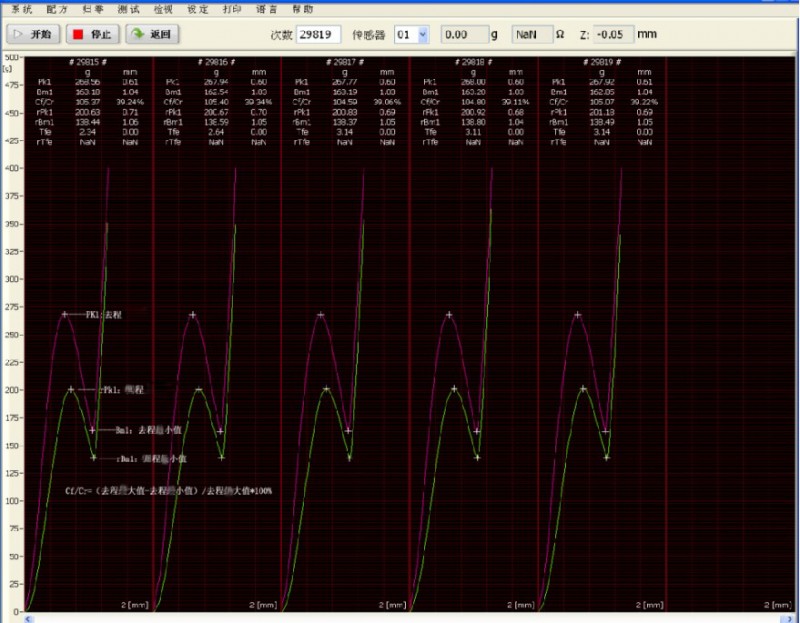Viewport: 800px width, 623px height.
Task: Click the Cf/Cr value 39.24%
Action: [x=130, y=102]
